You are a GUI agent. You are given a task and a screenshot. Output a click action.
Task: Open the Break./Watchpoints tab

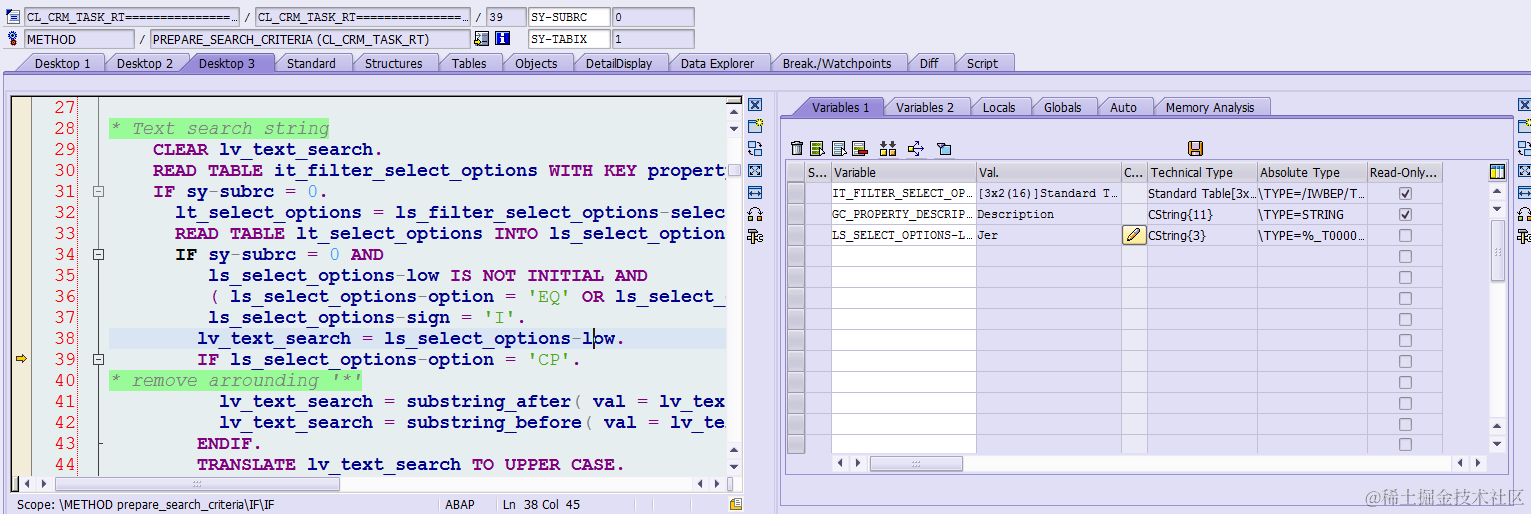[x=837, y=63]
